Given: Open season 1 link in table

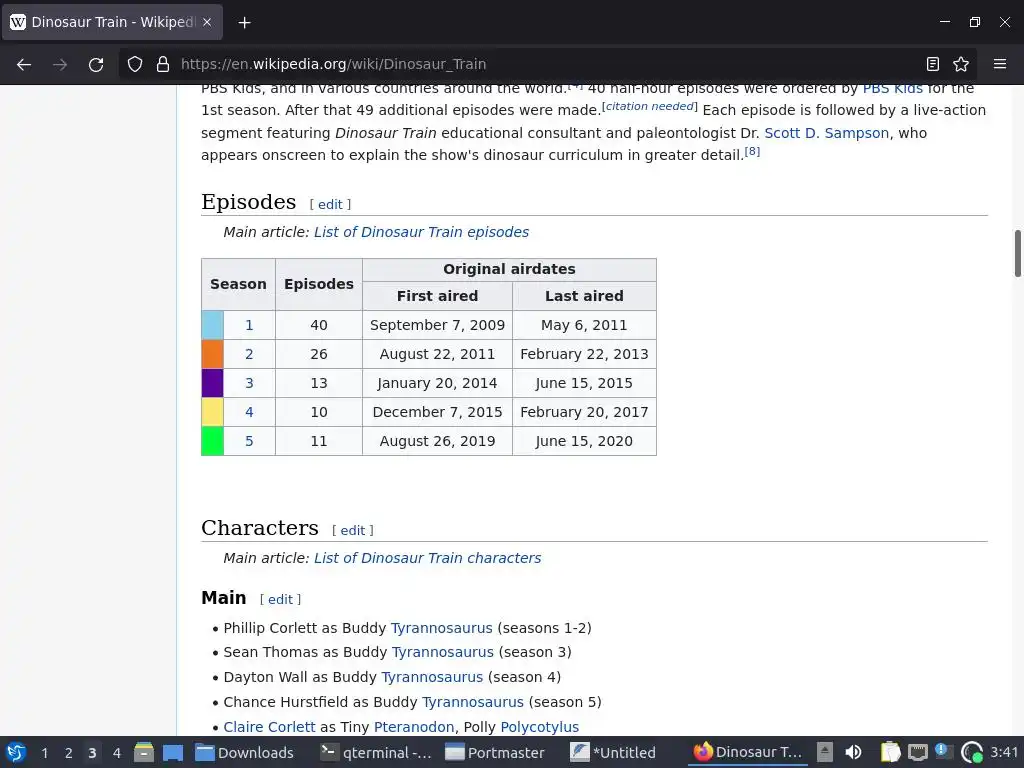Looking at the screenshot, I should click(249, 325).
